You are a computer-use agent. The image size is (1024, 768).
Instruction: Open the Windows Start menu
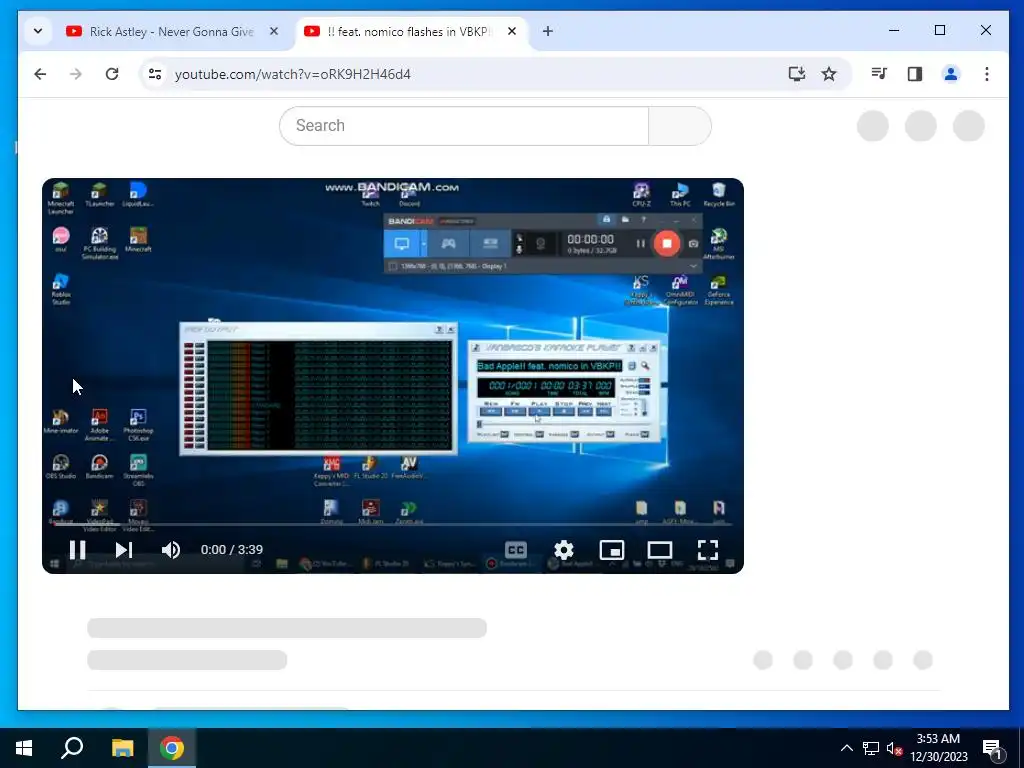point(24,748)
